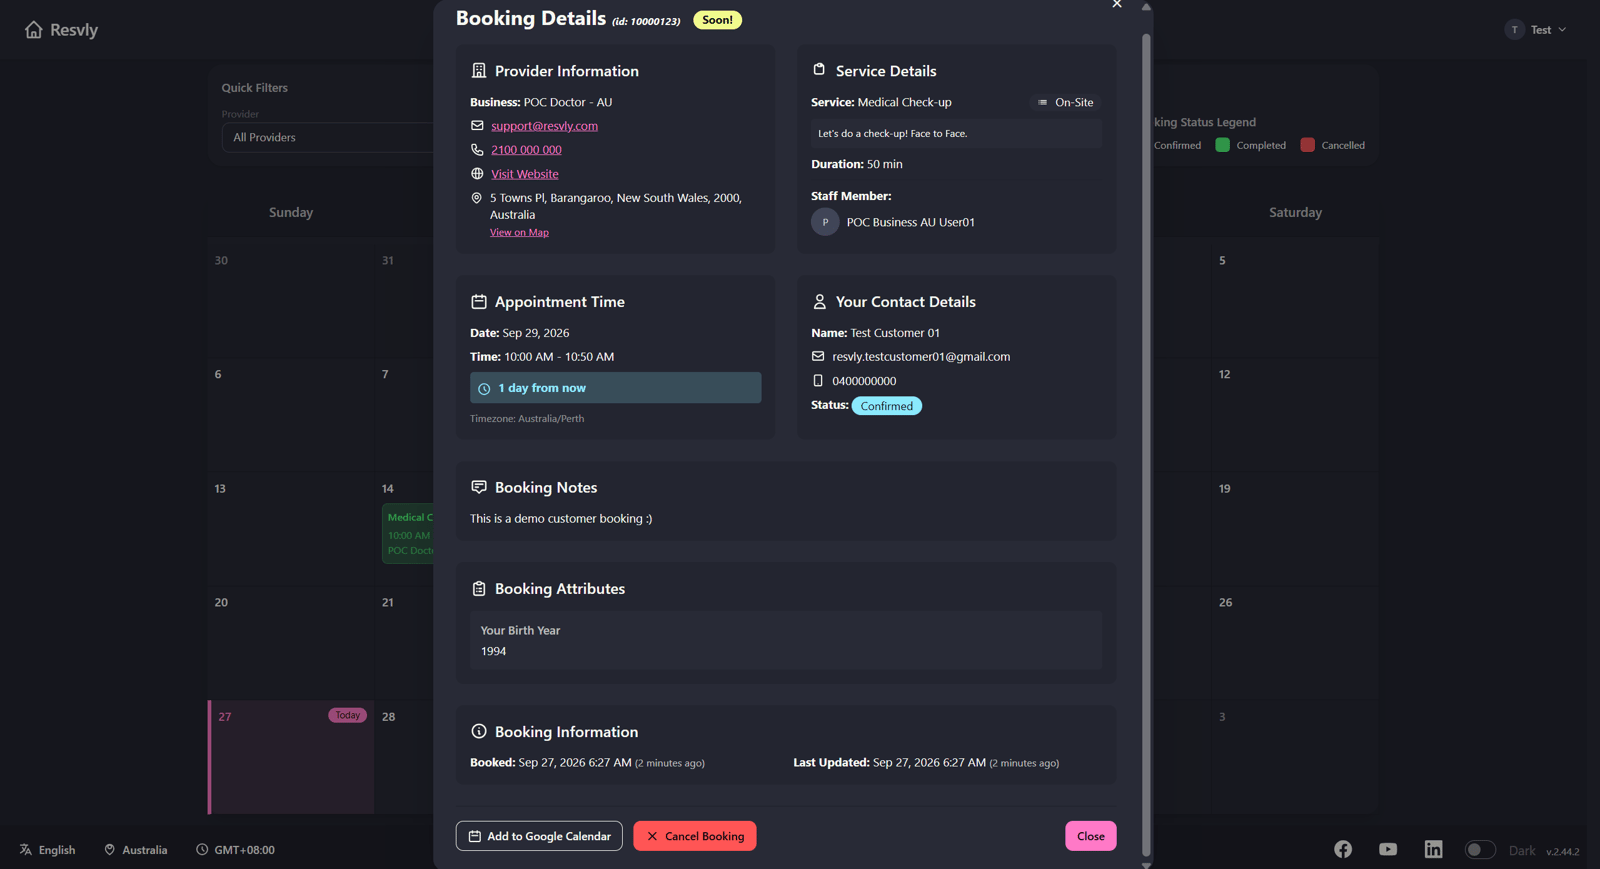Viewport: 1600px width, 869px height.
Task: Open the LinkedIn page icon
Action: point(1433,849)
